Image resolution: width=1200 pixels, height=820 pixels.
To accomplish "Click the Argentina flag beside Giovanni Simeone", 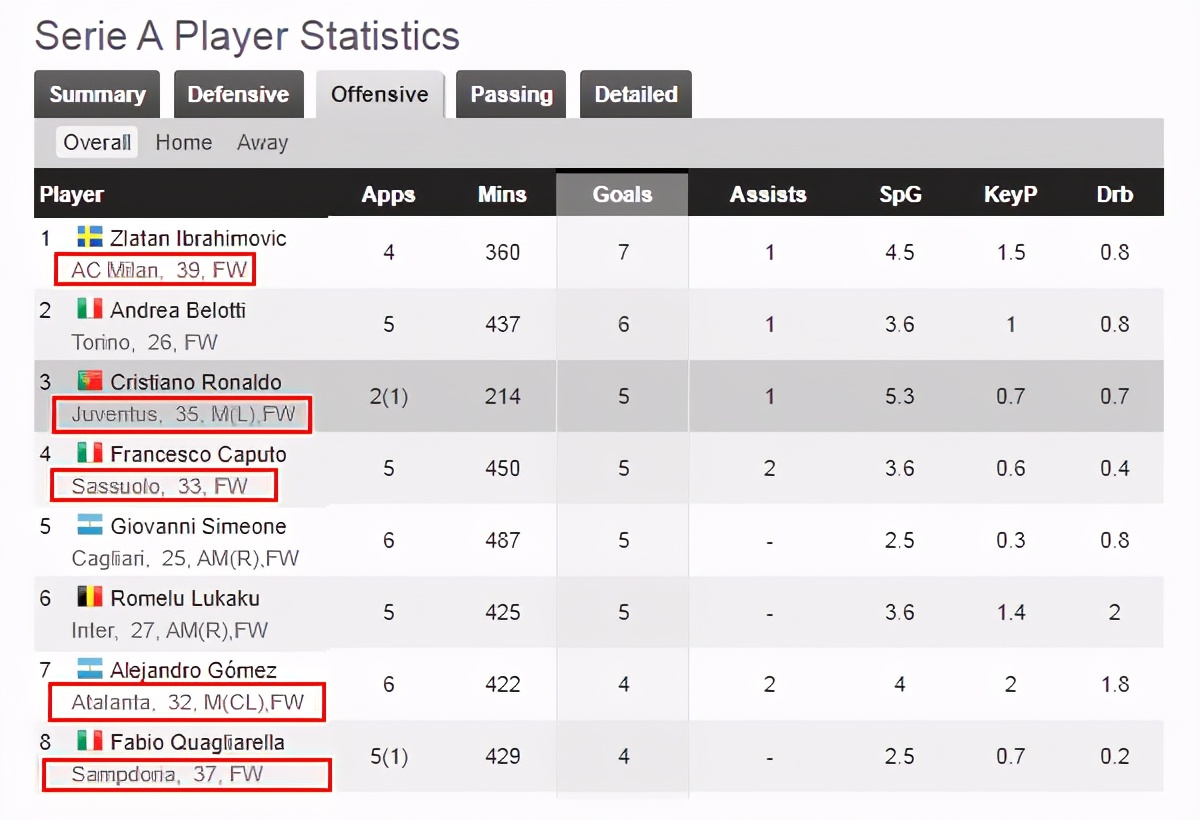I will 90,526.
